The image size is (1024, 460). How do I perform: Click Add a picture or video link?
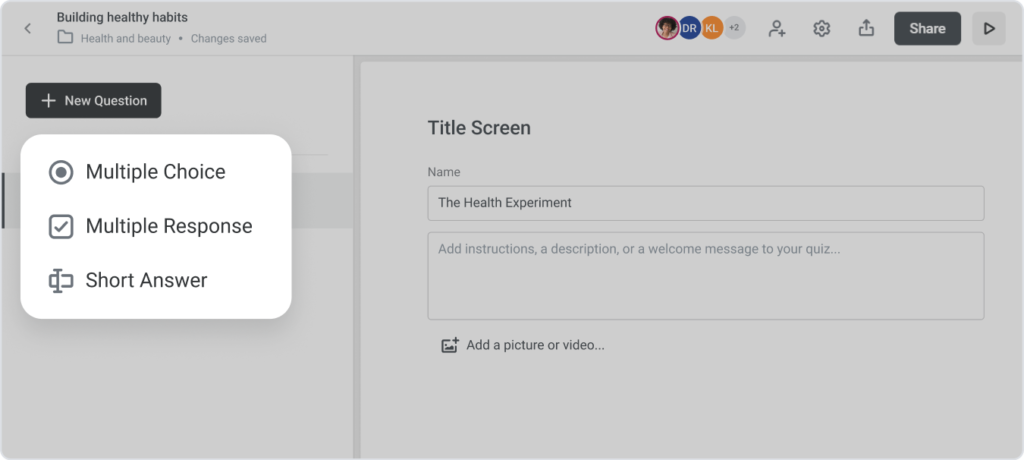point(535,345)
